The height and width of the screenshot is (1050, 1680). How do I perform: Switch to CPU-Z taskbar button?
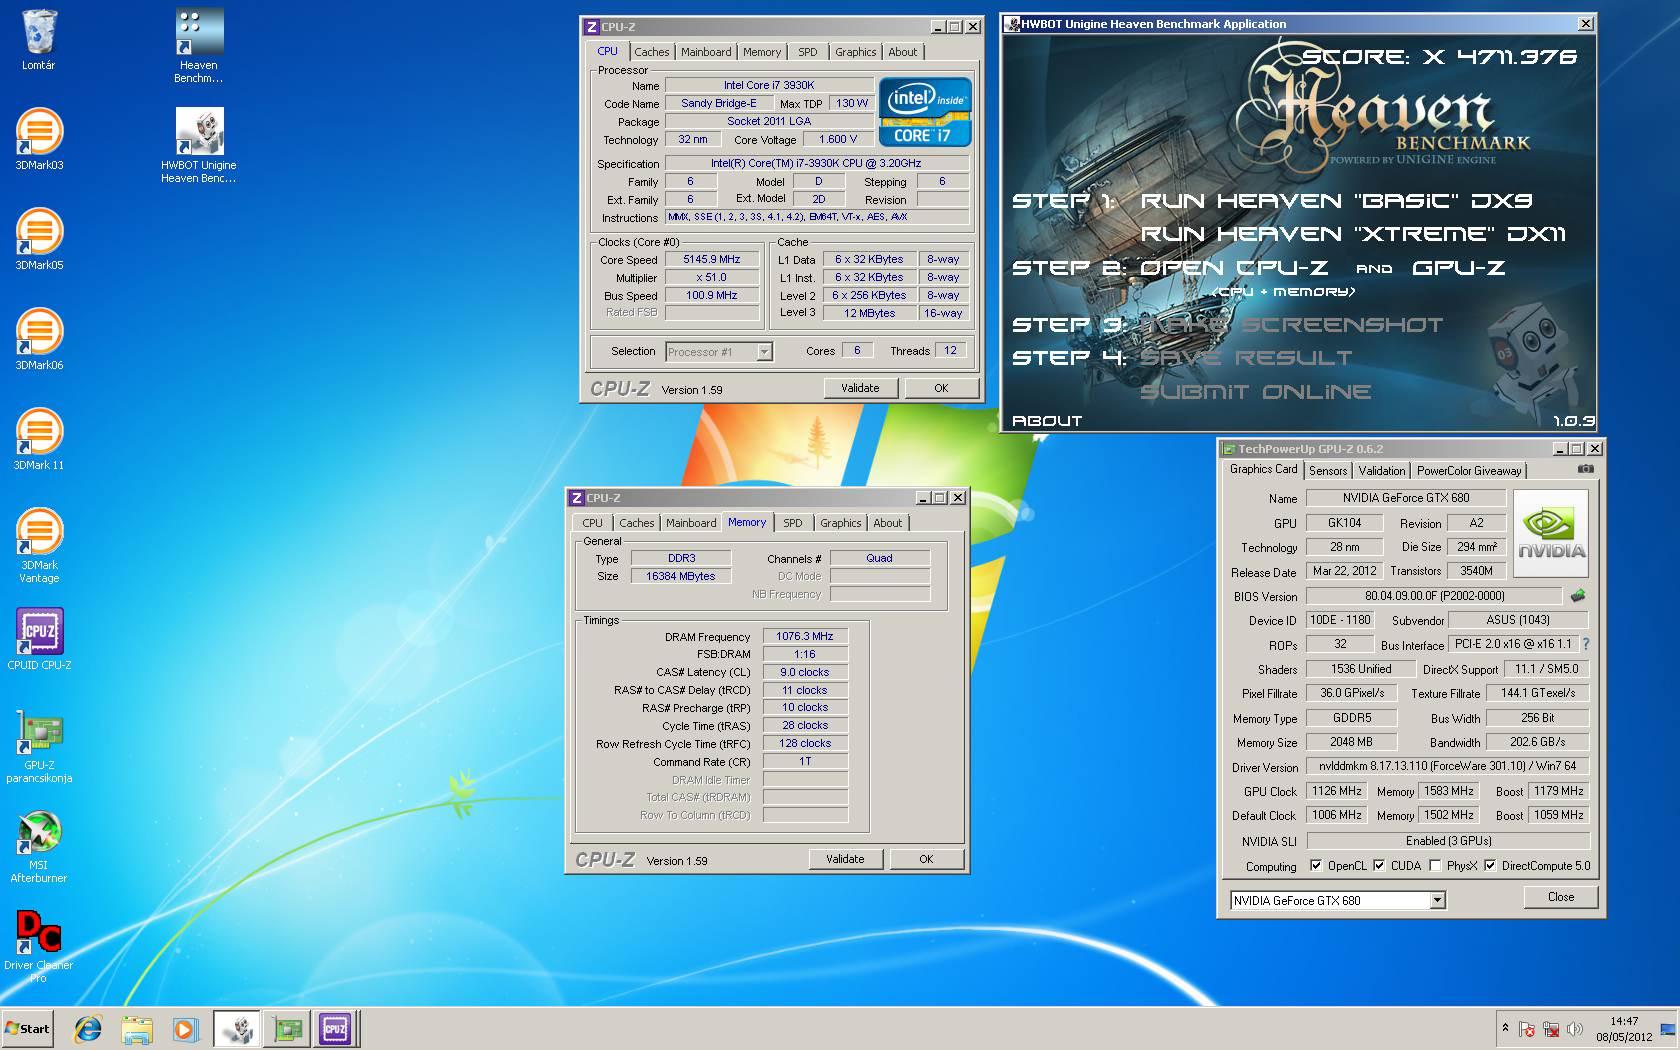click(335, 1028)
